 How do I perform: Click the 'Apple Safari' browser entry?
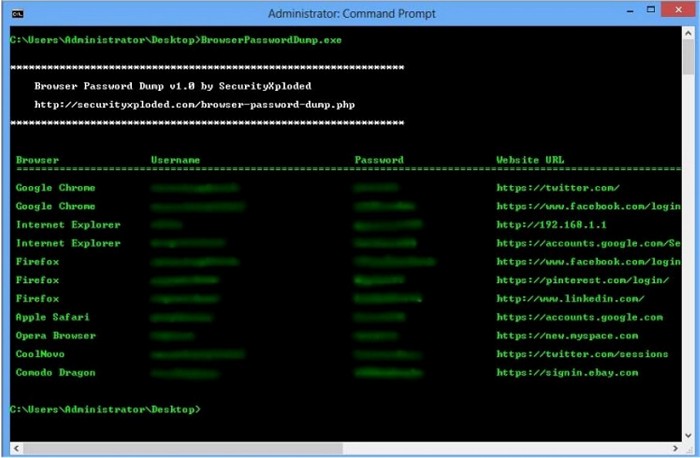(53, 317)
